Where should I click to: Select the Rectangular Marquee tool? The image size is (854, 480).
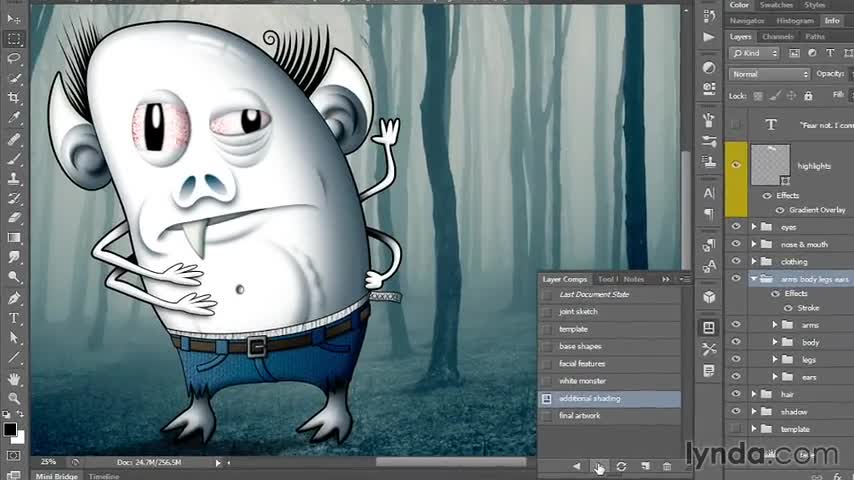click(14, 39)
